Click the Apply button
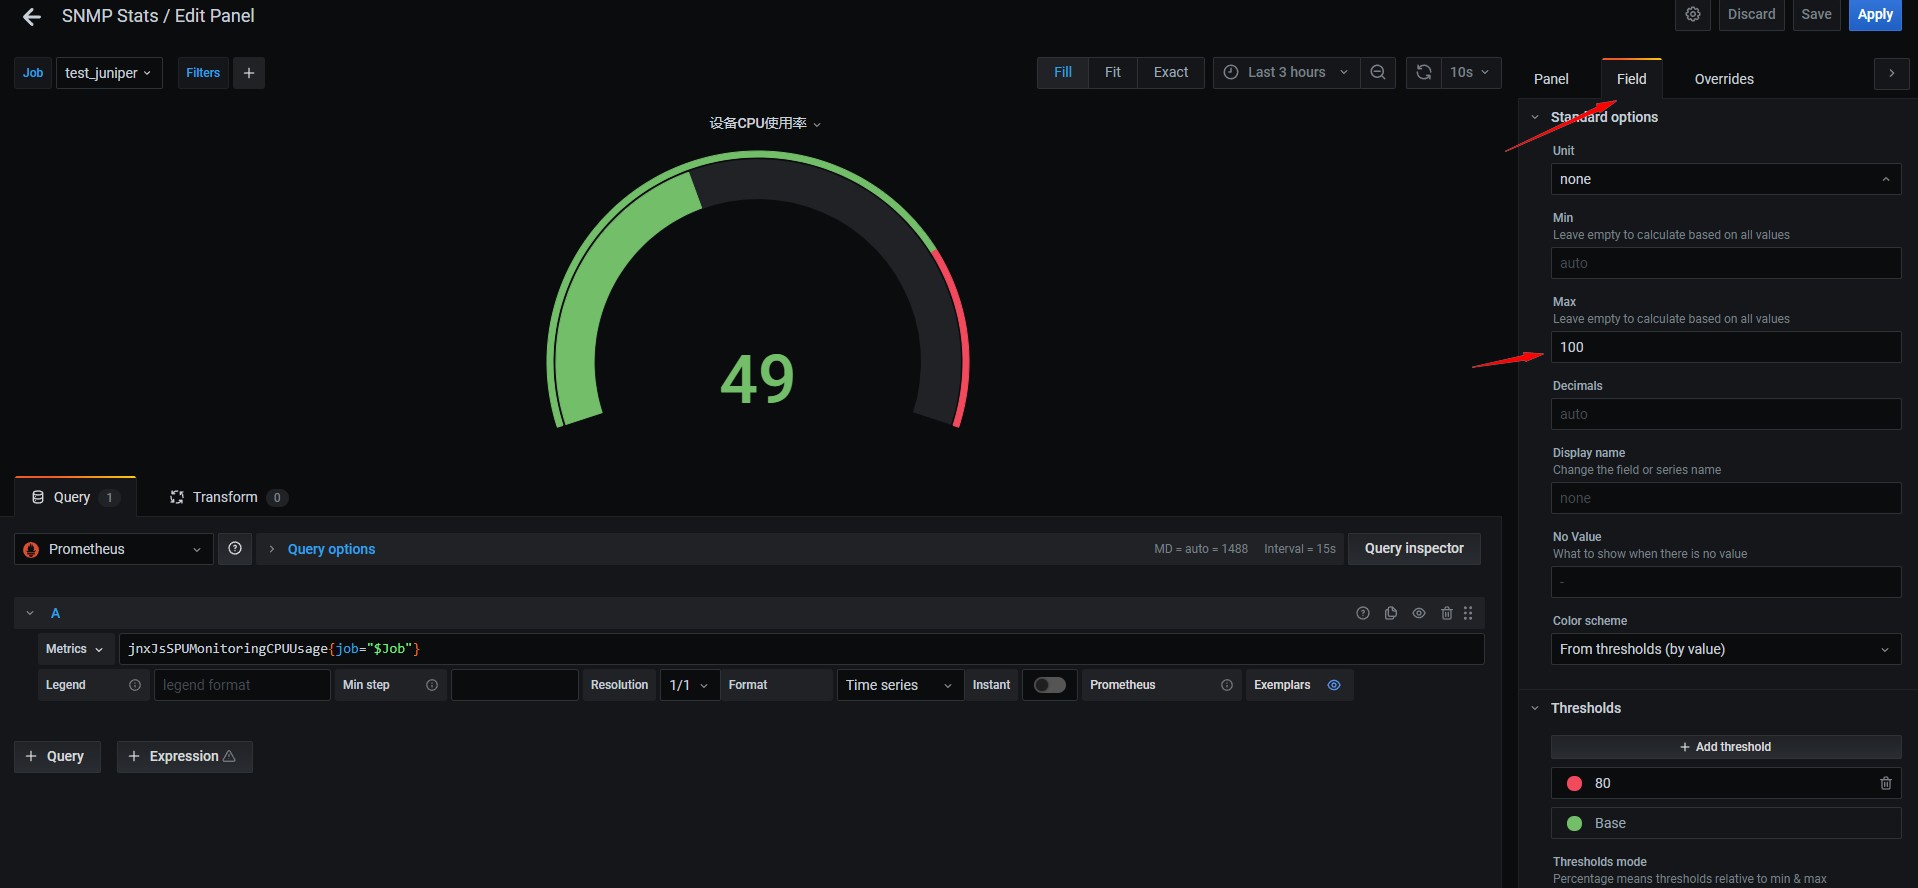The image size is (1918, 888). [x=1874, y=15]
